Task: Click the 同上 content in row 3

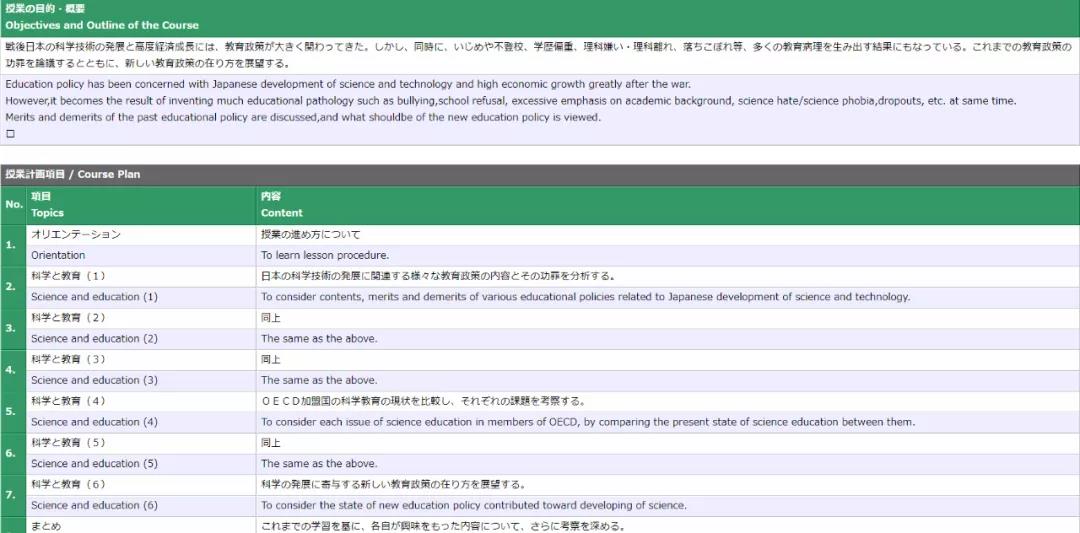Action: tap(667, 318)
